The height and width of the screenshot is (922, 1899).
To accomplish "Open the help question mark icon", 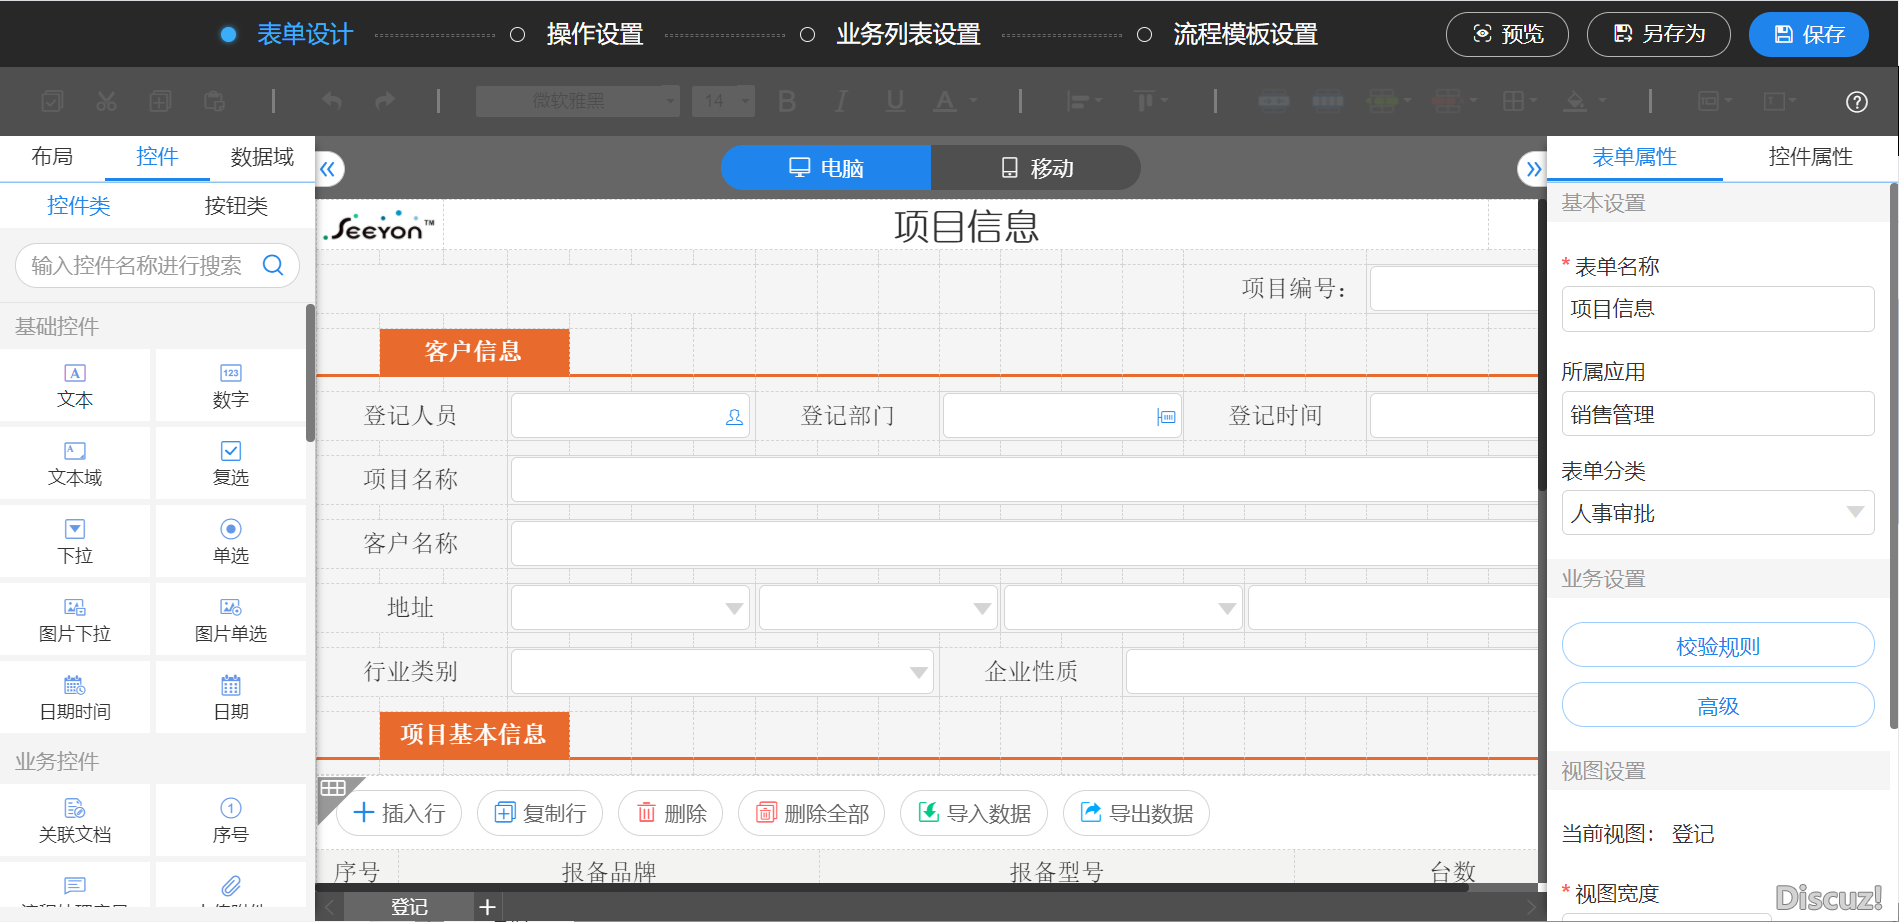I will tap(1856, 102).
